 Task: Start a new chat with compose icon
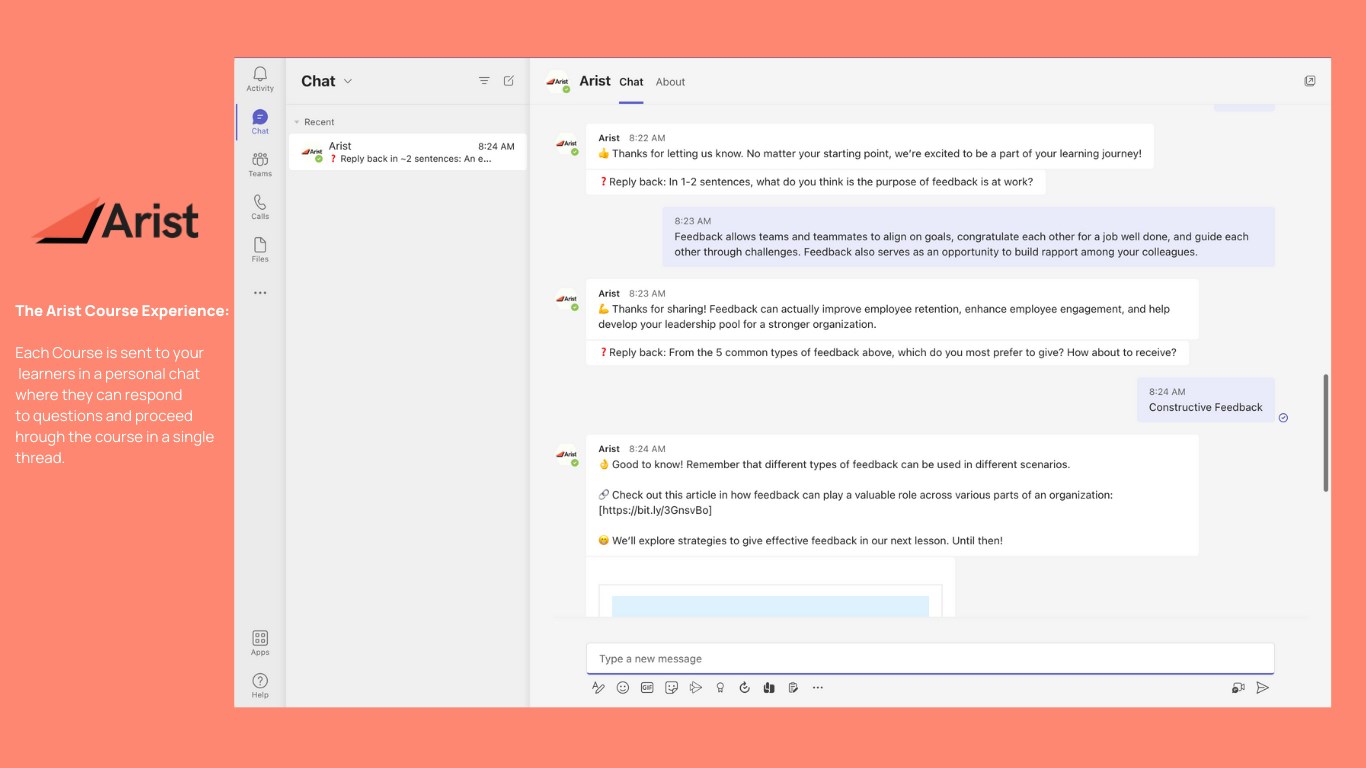coord(509,81)
